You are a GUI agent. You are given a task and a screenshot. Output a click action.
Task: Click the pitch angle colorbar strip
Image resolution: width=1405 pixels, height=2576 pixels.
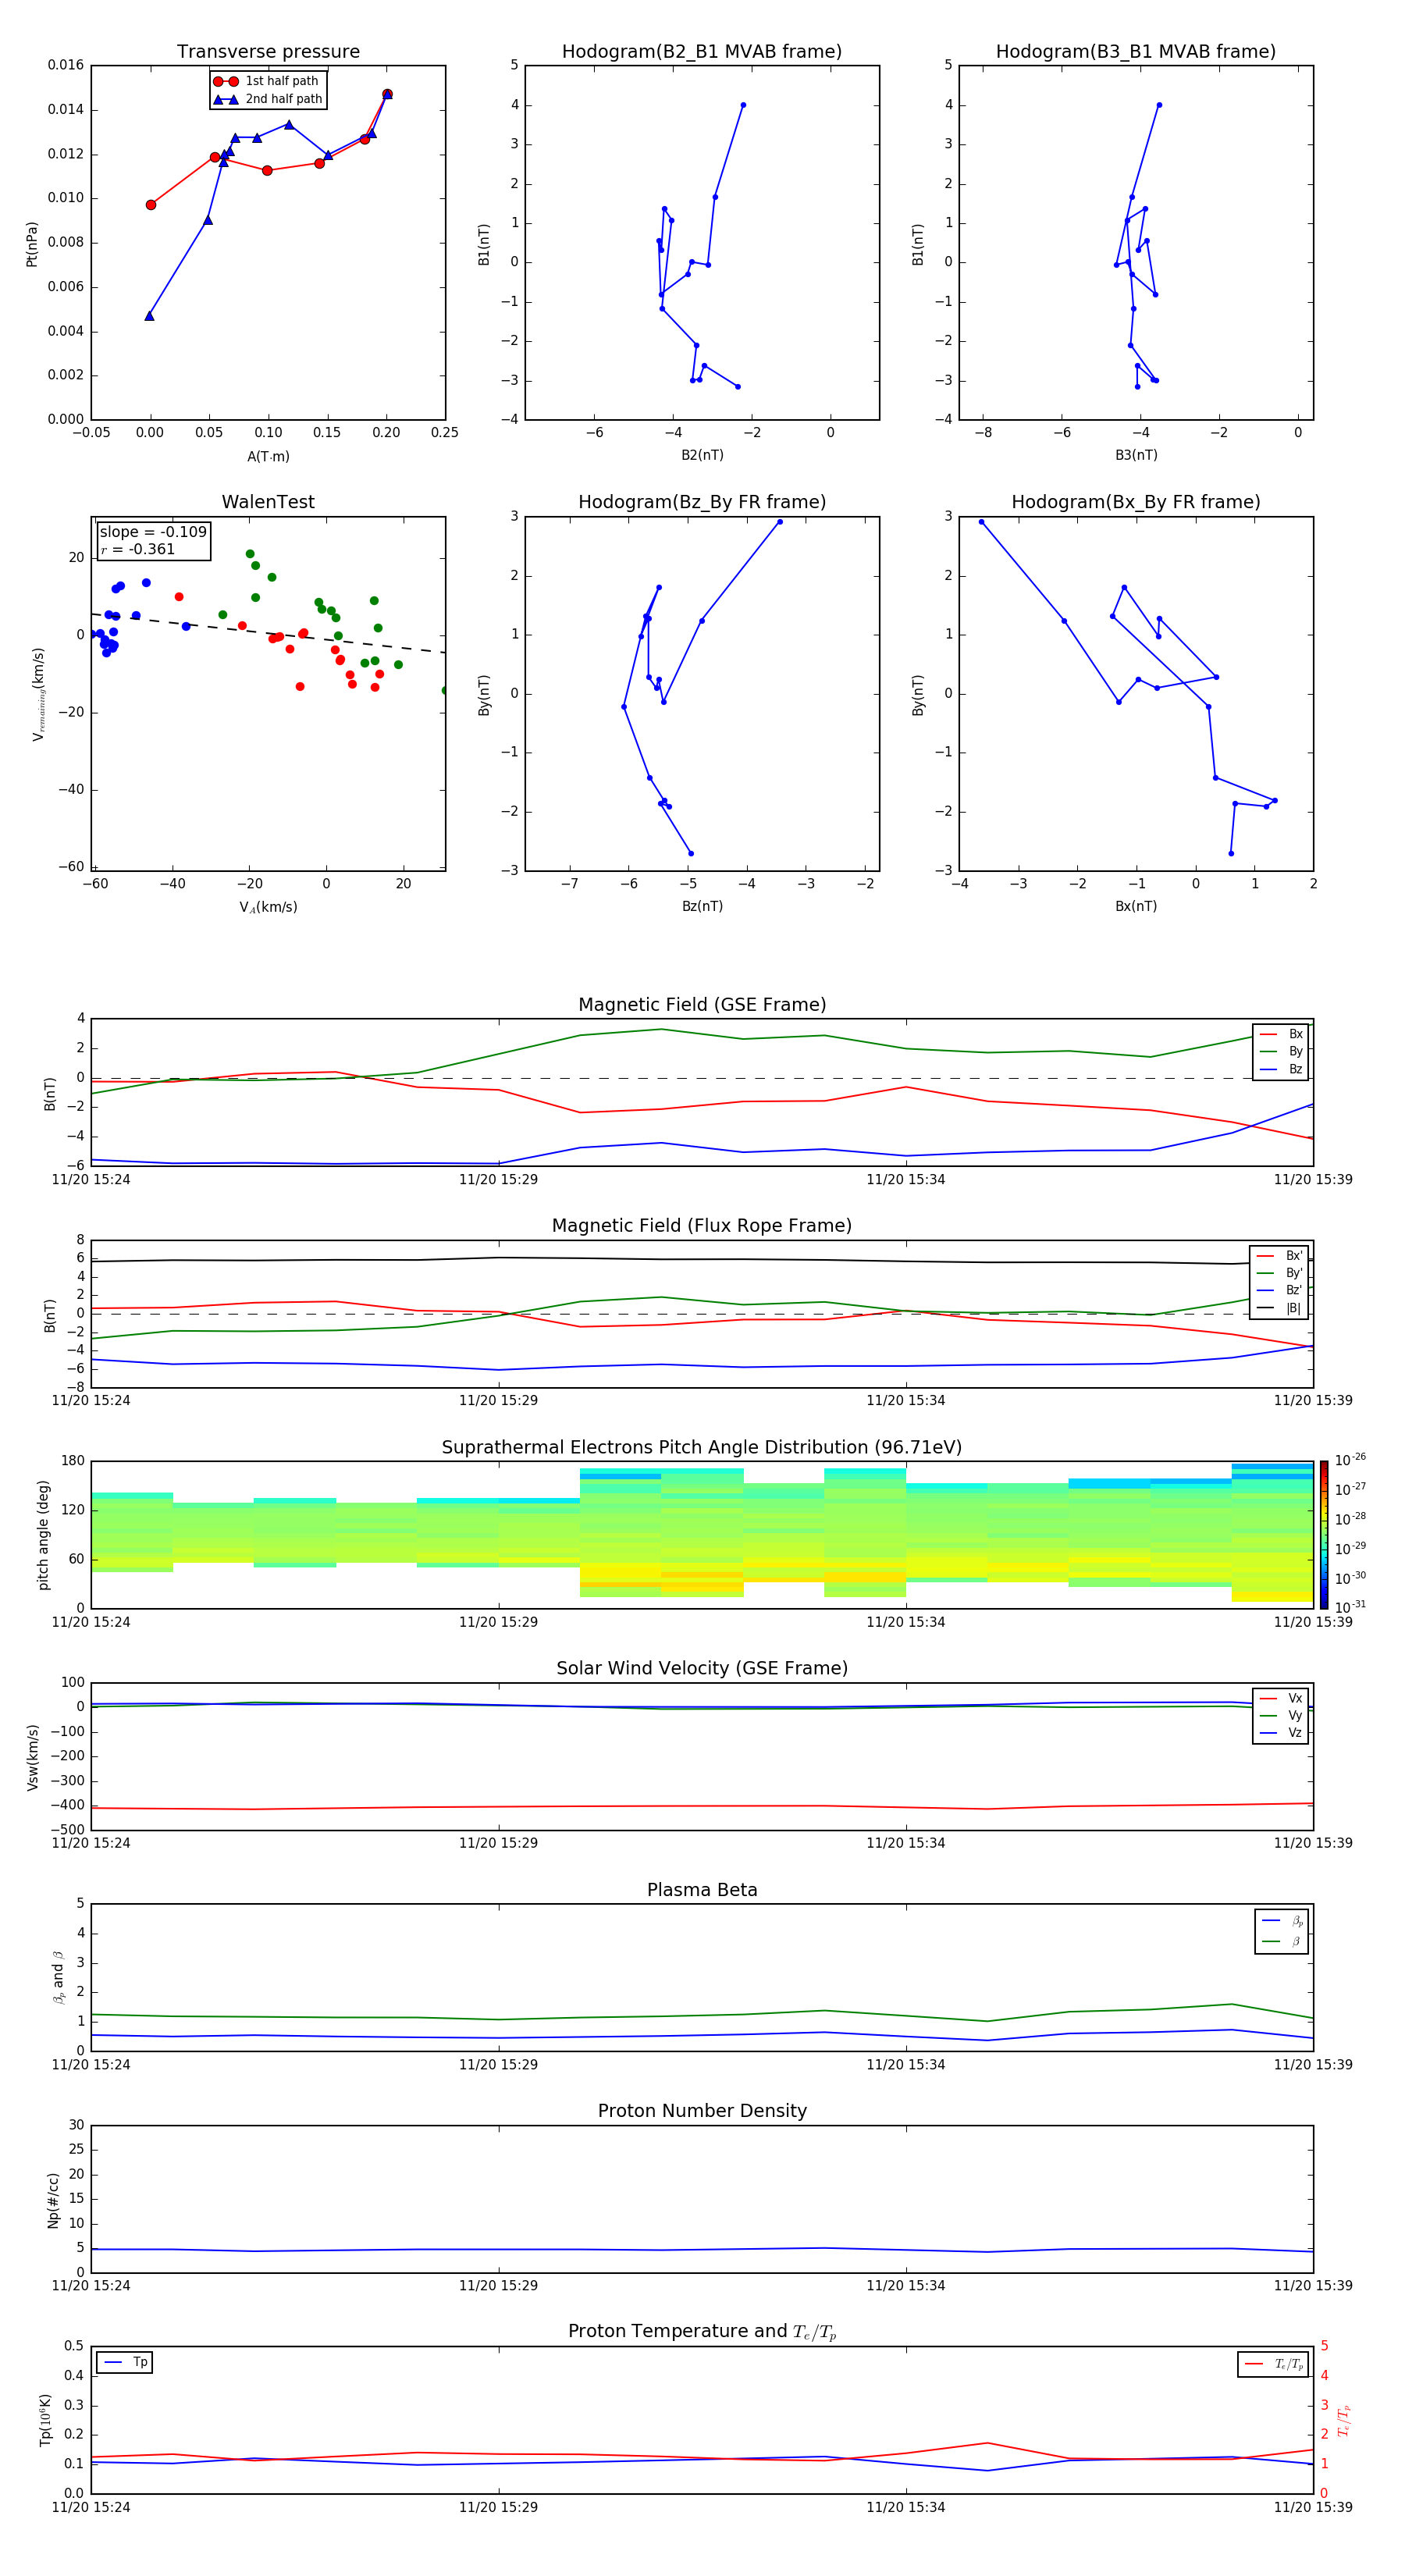[1324, 1535]
